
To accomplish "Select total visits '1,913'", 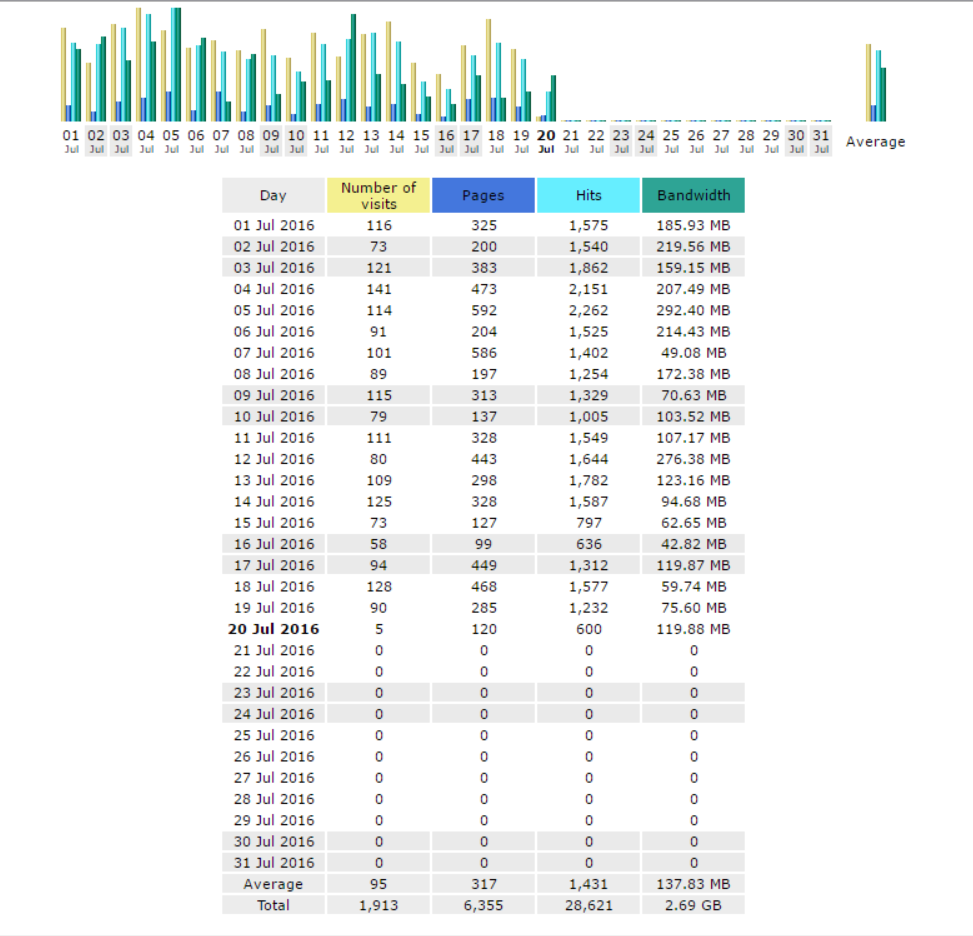I will point(379,905).
